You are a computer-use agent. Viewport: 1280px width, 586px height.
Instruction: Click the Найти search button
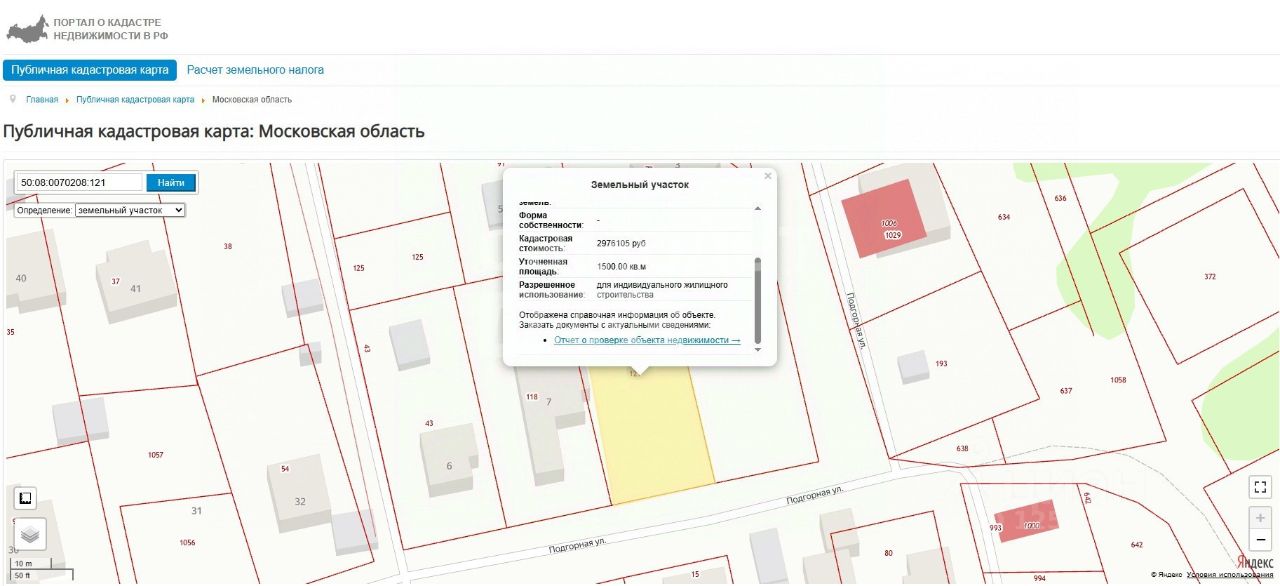pyautogui.click(x=171, y=183)
